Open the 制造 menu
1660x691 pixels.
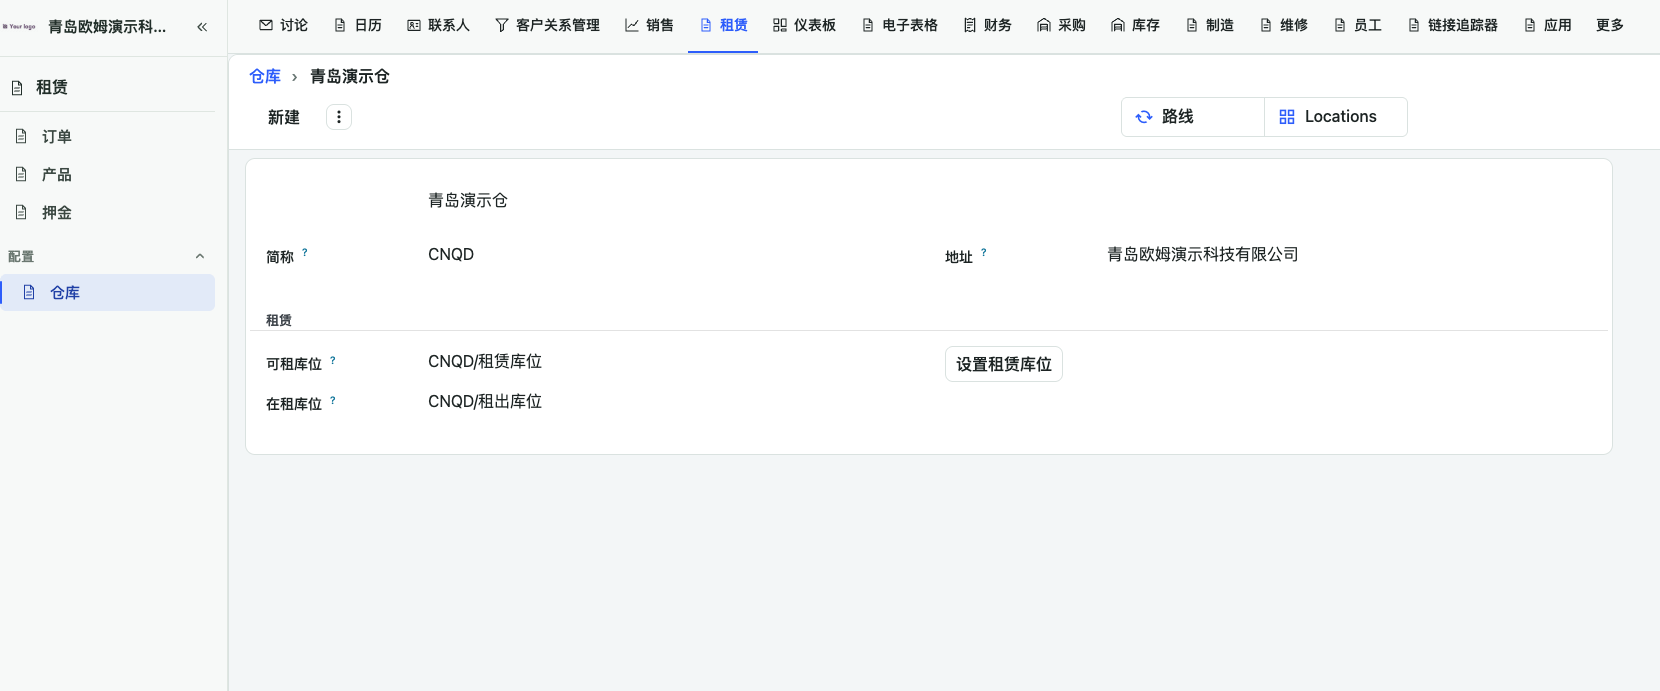tap(1209, 25)
